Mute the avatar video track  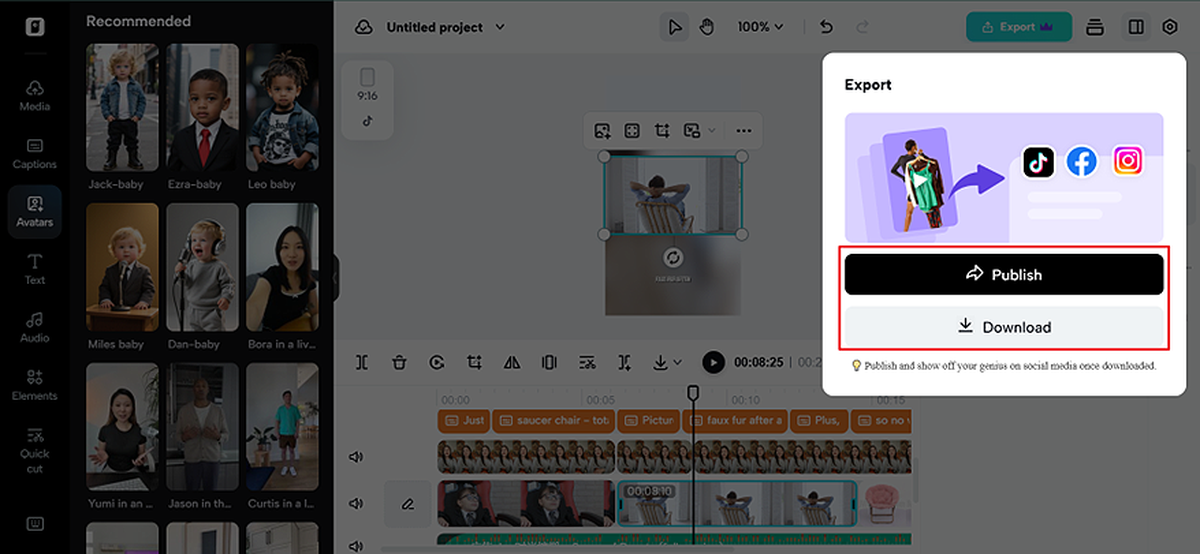[x=355, y=457]
